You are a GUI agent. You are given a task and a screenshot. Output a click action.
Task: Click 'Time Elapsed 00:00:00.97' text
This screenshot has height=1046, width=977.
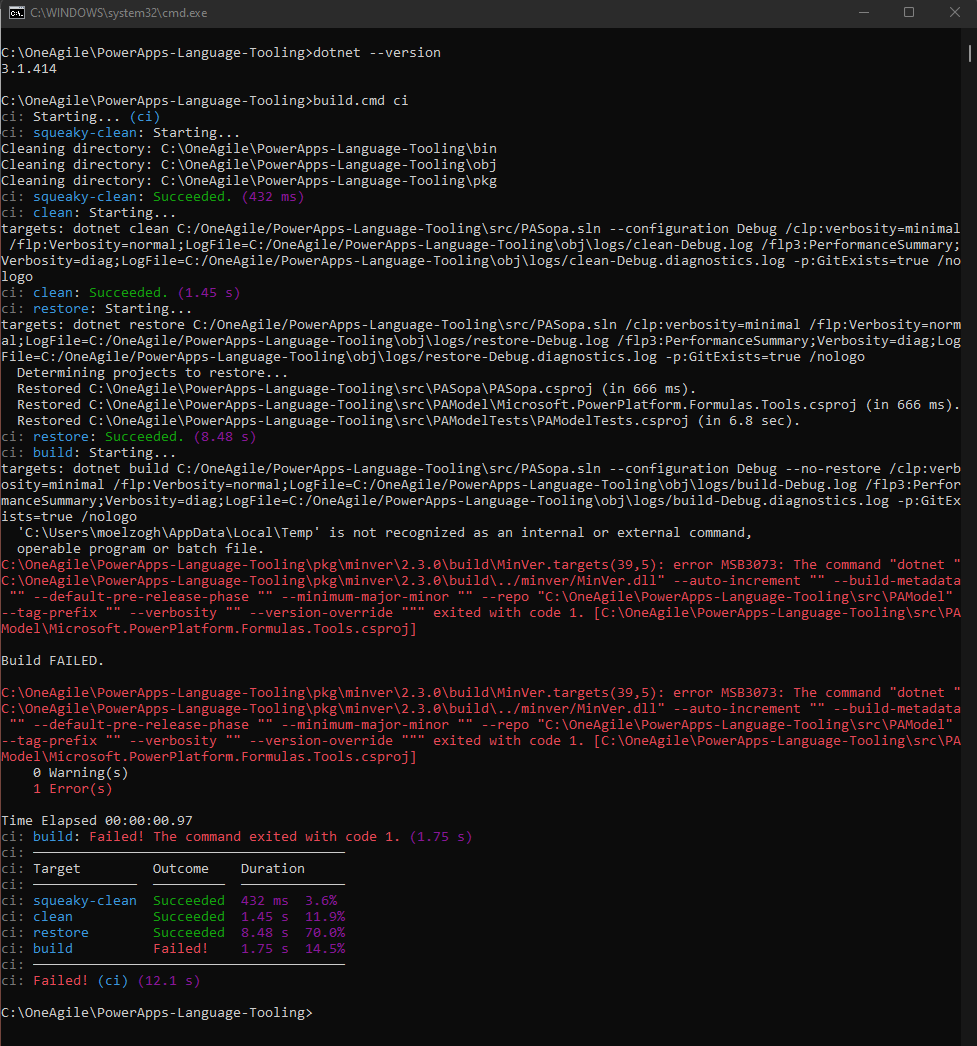(97, 821)
